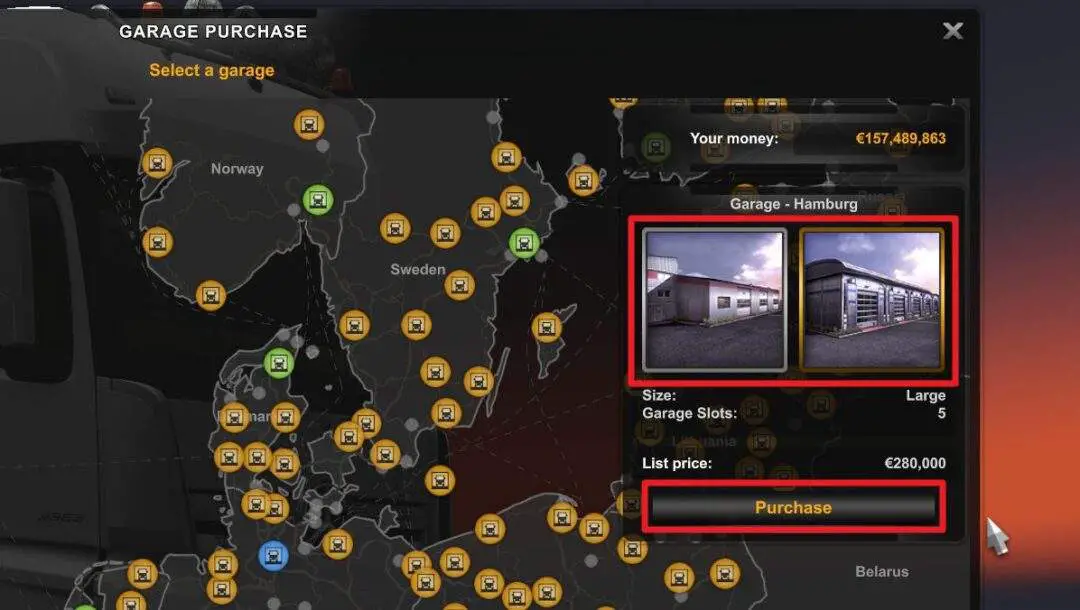This screenshot has height=610, width=1080.
Task: Click garage icon nearest left of Belarus label
Action: pos(725,574)
